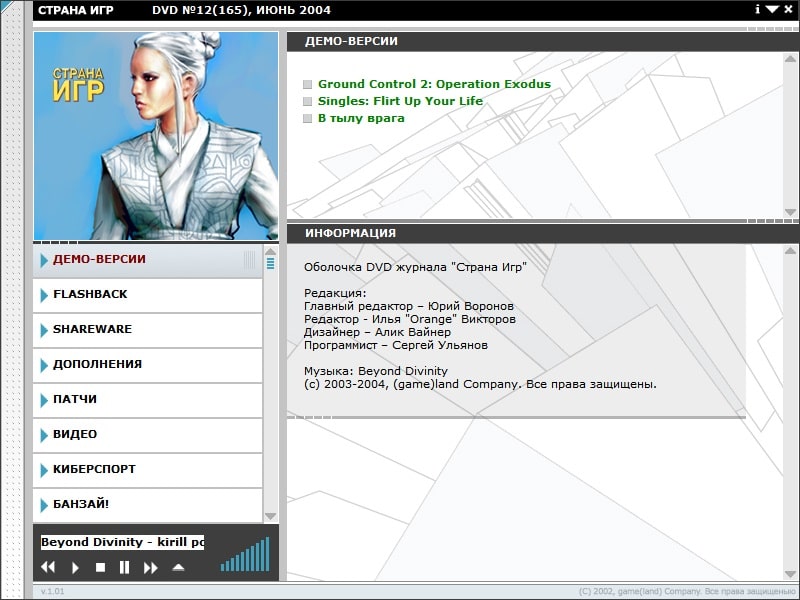Click the grip handle on ДЕМО-ВЕРСИИ menu item

click(249, 260)
